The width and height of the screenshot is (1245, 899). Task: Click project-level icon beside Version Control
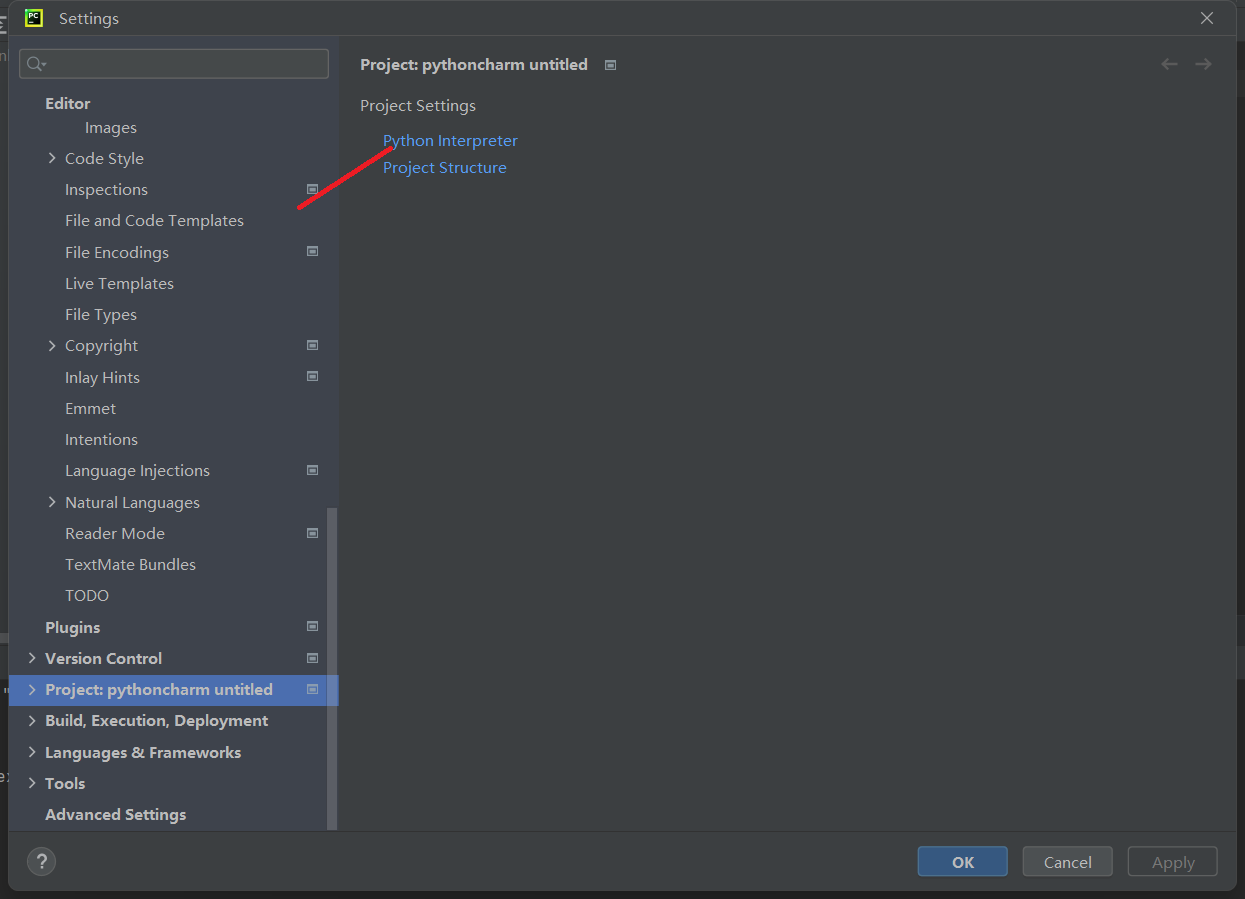click(x=312, y=658)
